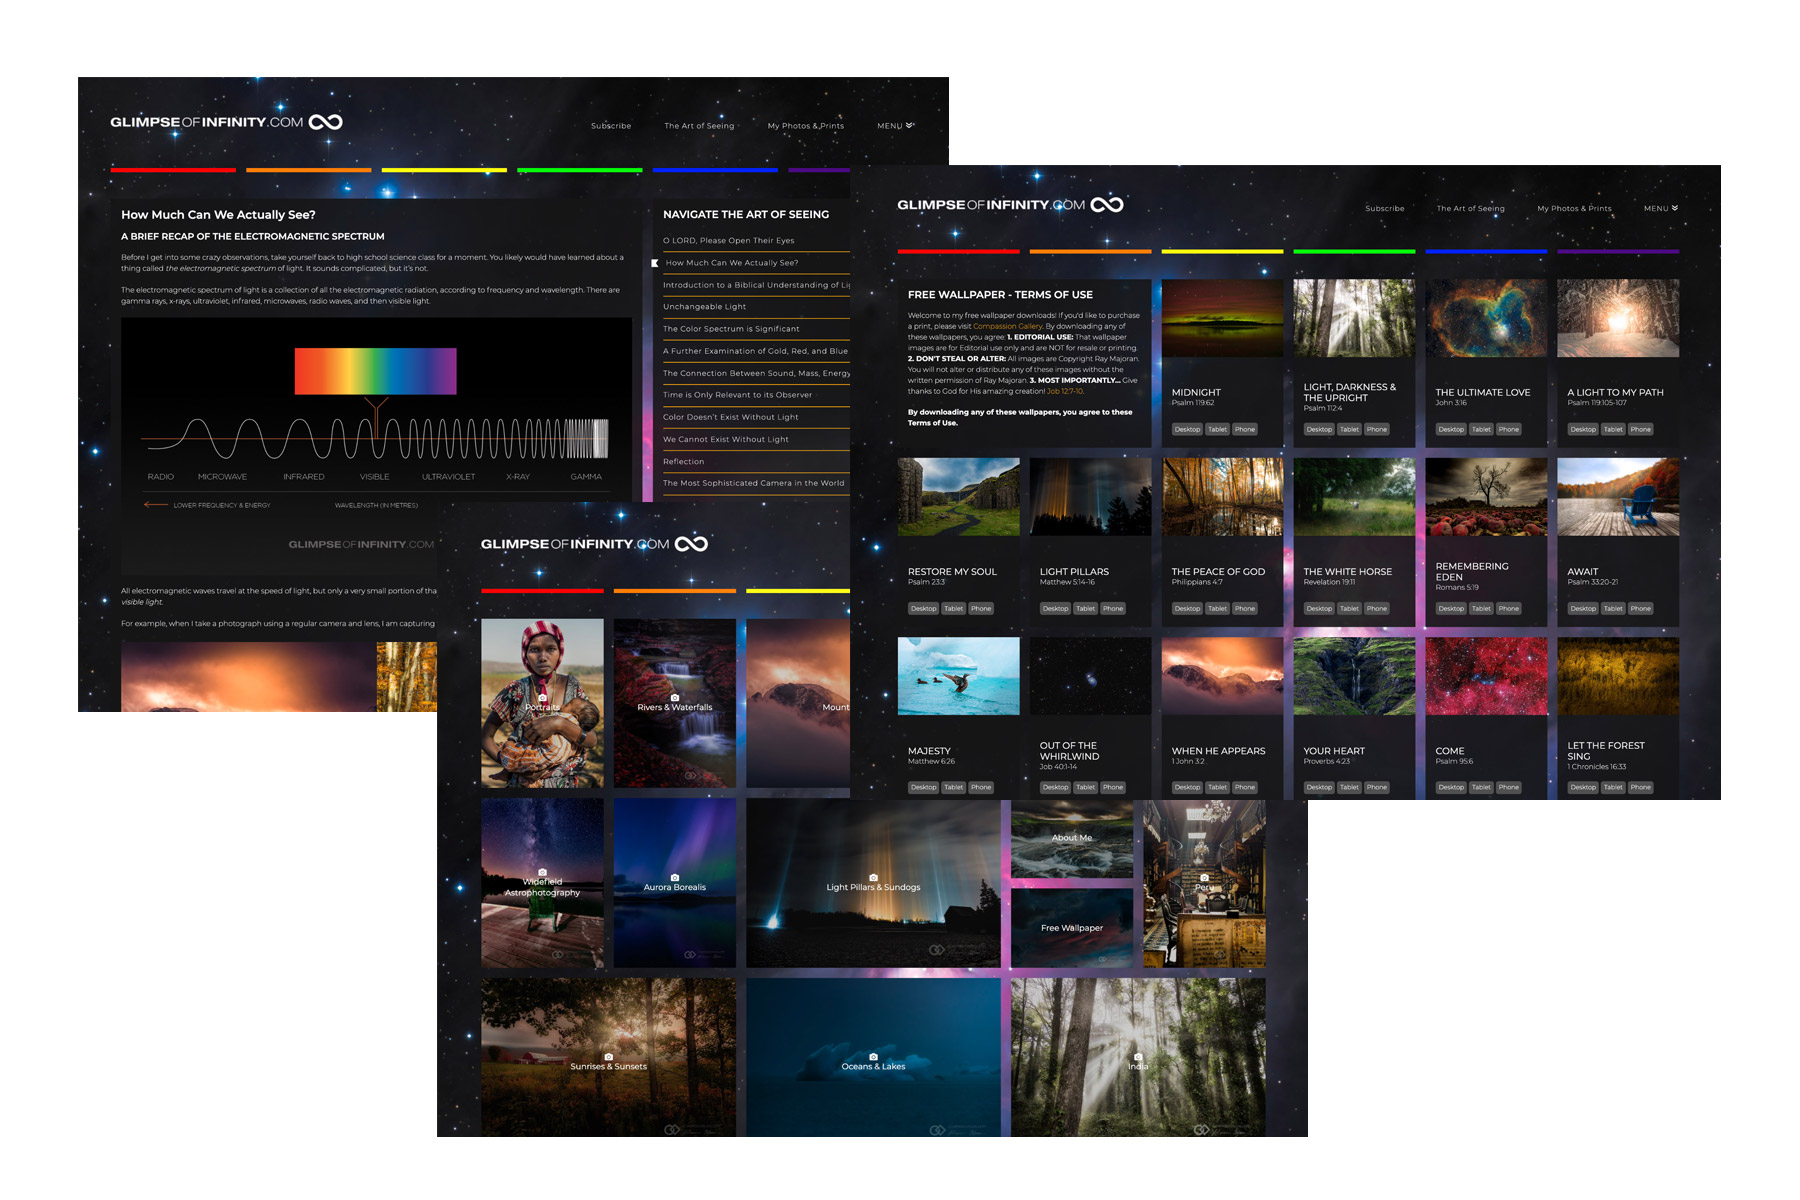Open 'The Color Spectrum is Significant' chapter
This screenshot has height=1200, width=1800.
click(x=731, y=329)
